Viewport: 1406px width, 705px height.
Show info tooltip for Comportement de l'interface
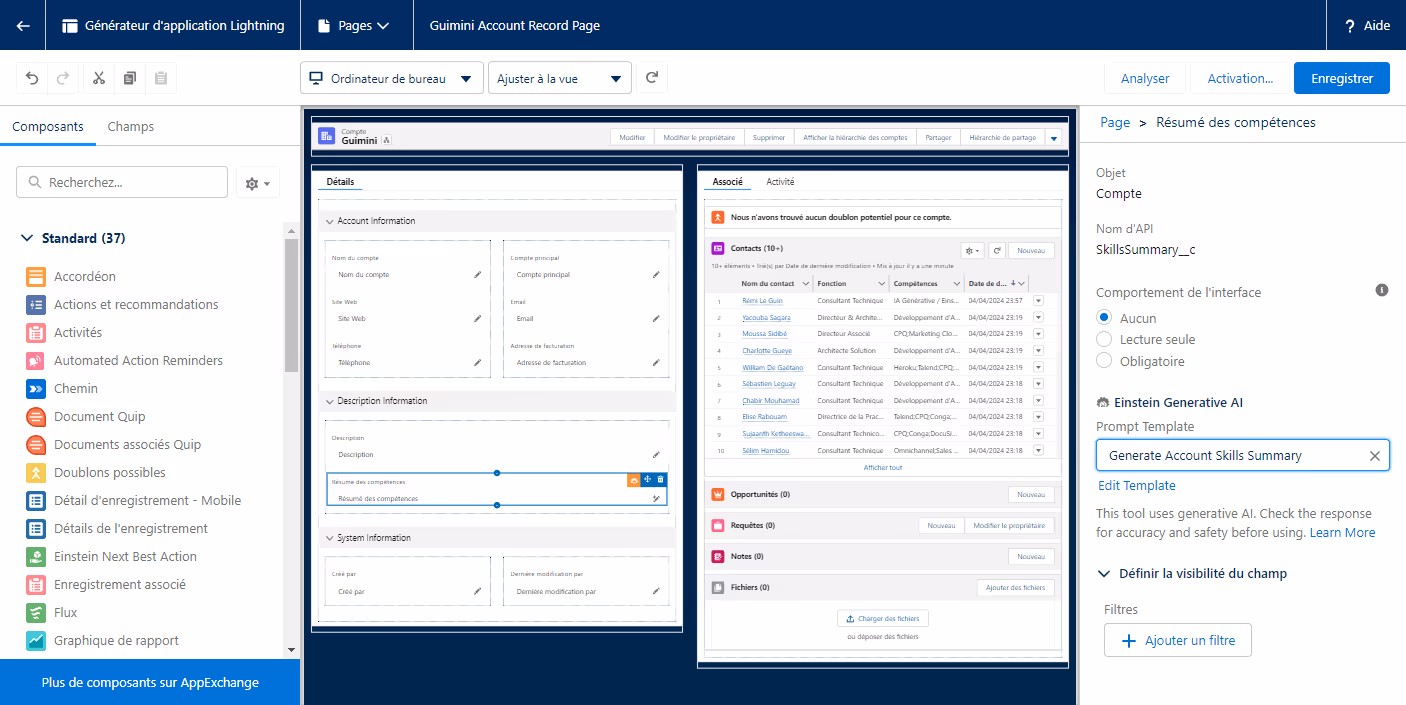(1382, 290)
